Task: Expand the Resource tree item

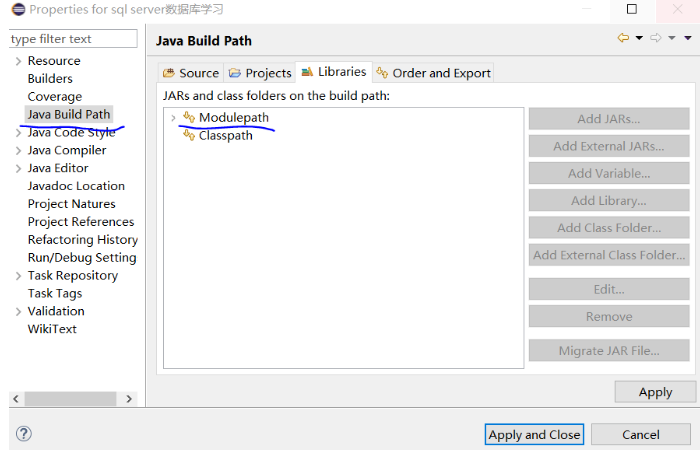Action: [18, 61]
